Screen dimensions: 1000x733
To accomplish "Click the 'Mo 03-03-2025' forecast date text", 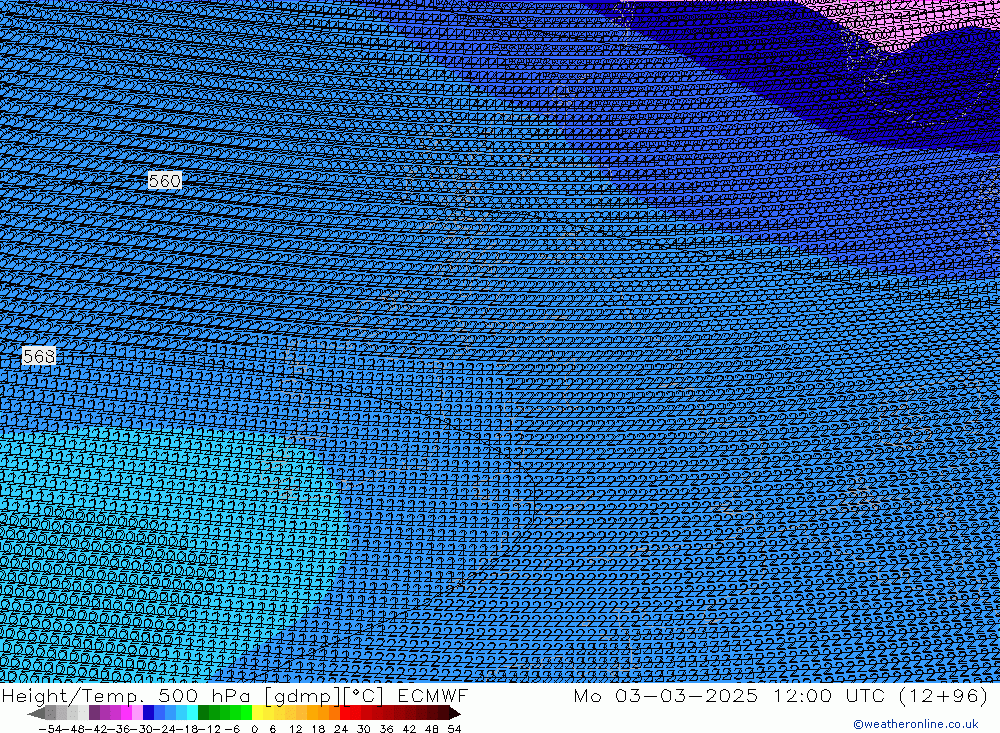I will pyautogui.click(x=666, y=695).
